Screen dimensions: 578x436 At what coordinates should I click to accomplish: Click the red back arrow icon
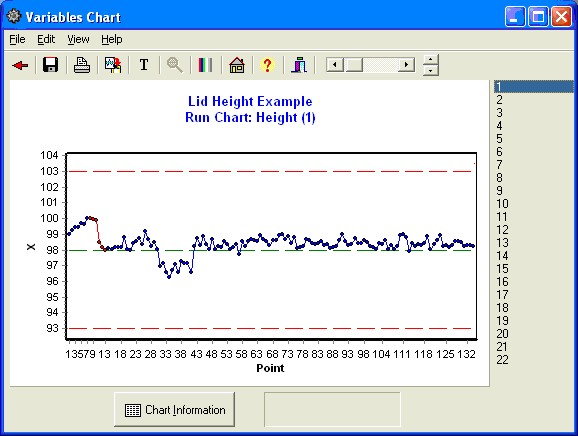pos(20,66)
